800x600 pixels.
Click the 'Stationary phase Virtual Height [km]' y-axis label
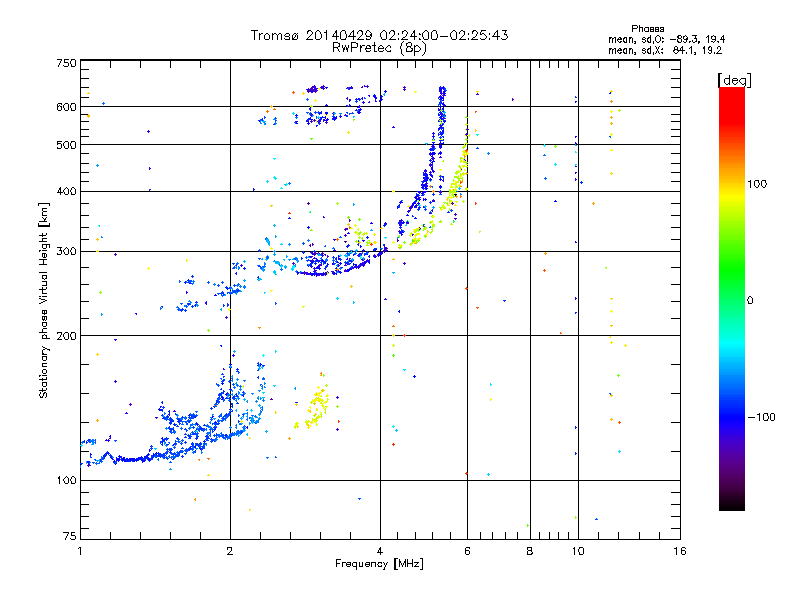(x=44, y=301)
